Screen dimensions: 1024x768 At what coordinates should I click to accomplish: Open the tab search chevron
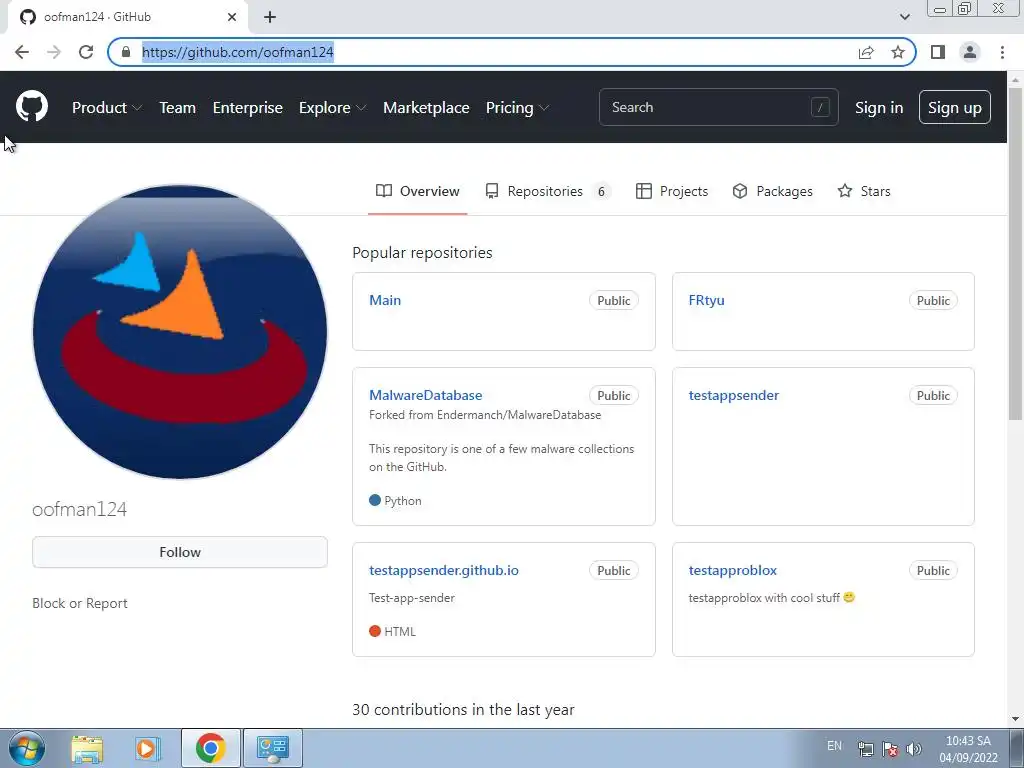(x=904, y=17)
